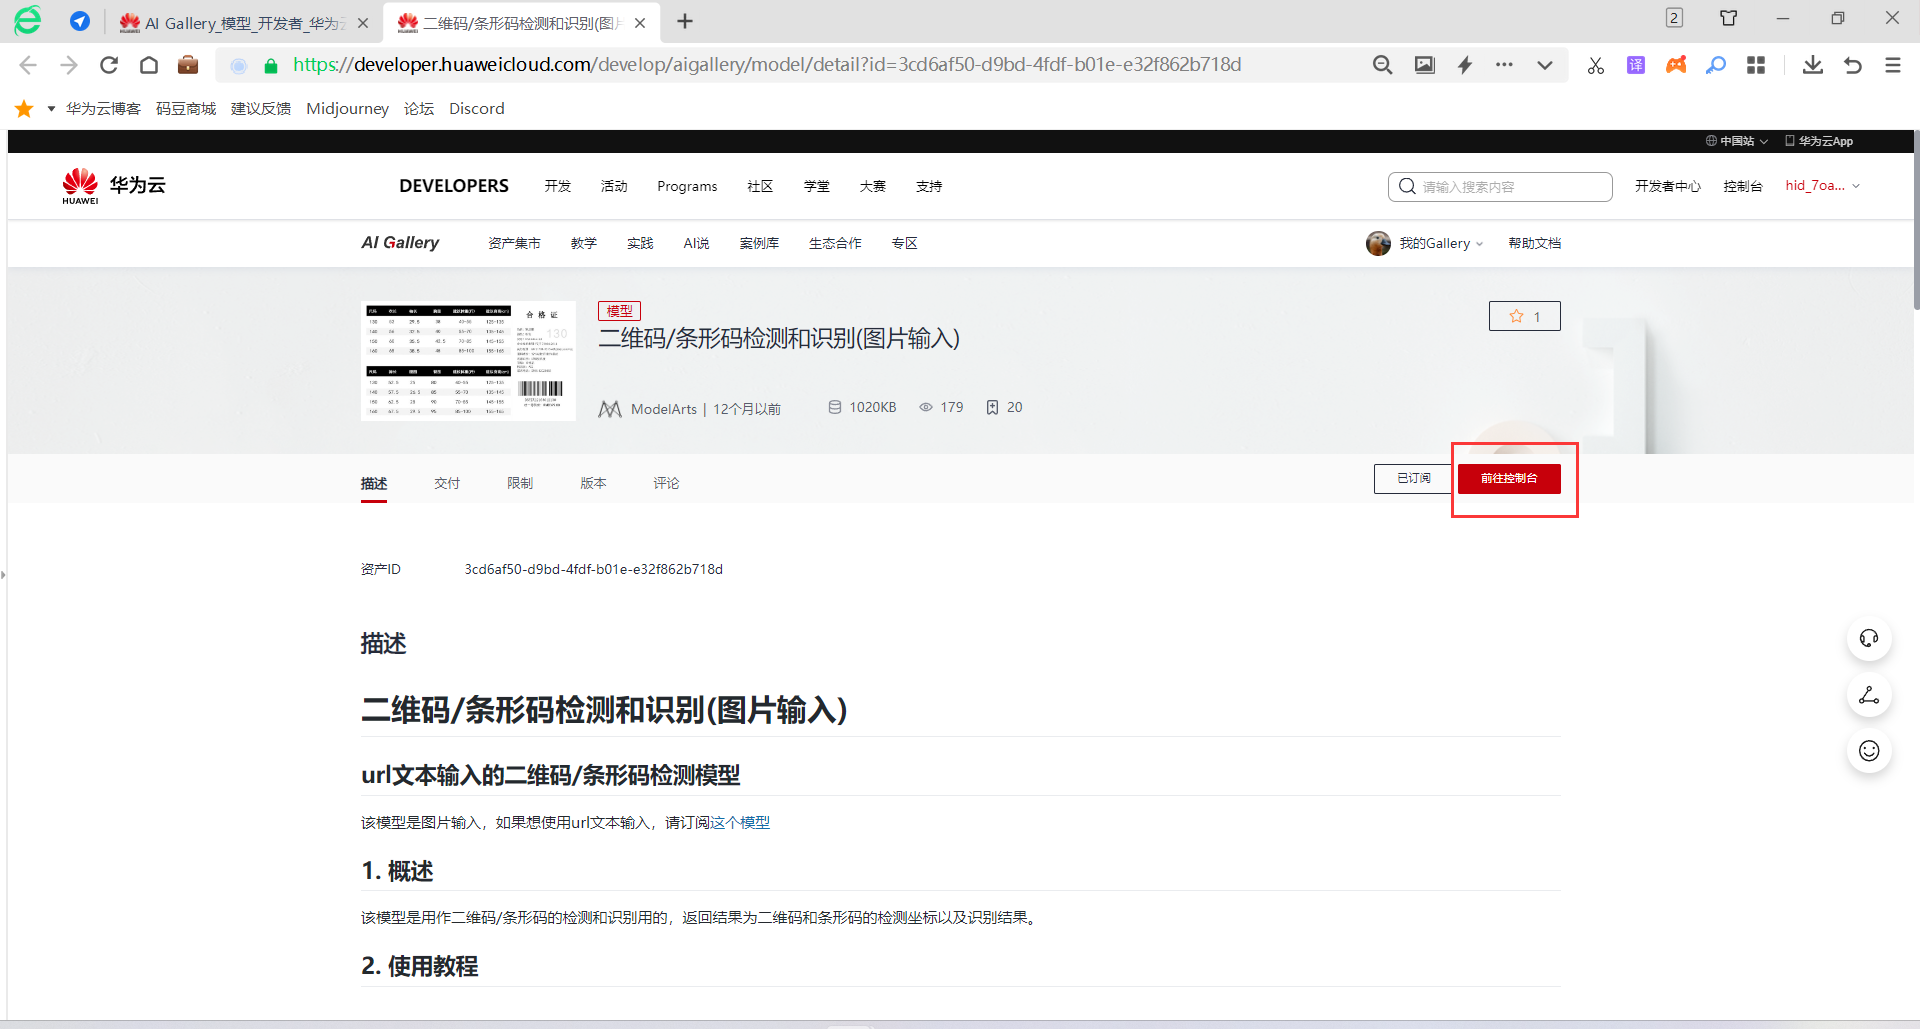The width and height of the screenshot is (1920, 1029).
Task: Switch to the AI Gallery browser tab
Action: [x=243, y=23]
